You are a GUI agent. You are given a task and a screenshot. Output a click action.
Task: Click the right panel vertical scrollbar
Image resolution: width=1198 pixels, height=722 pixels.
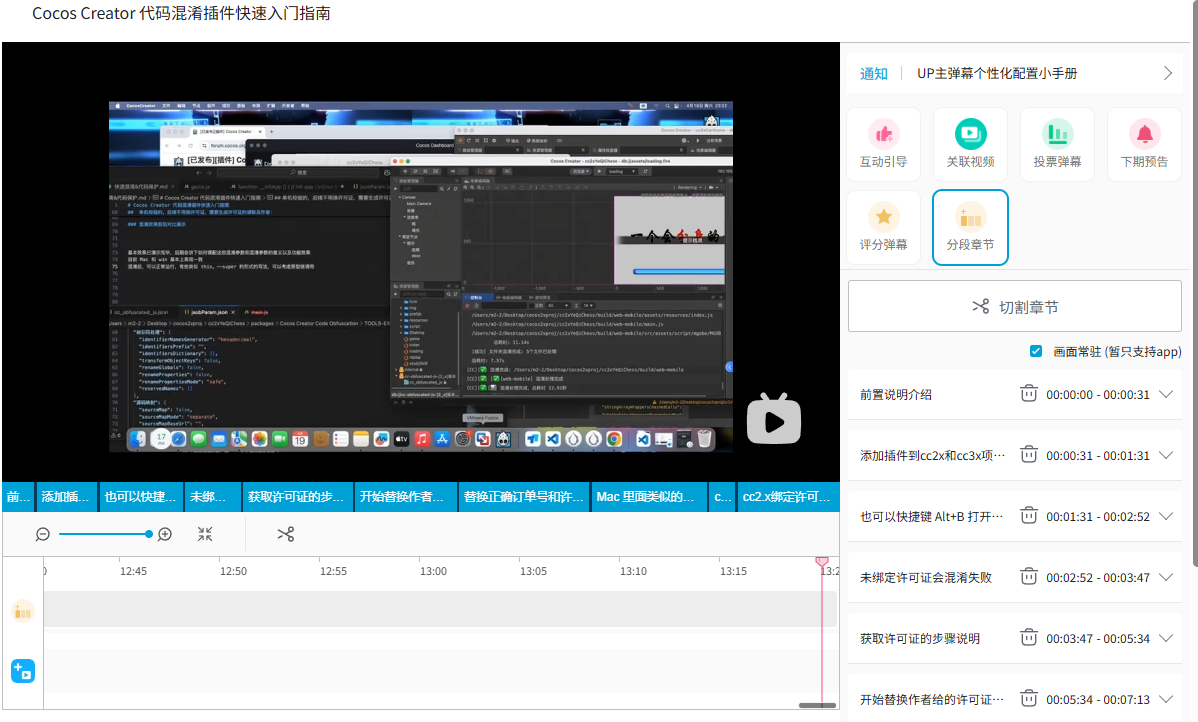pos(1195,283)
